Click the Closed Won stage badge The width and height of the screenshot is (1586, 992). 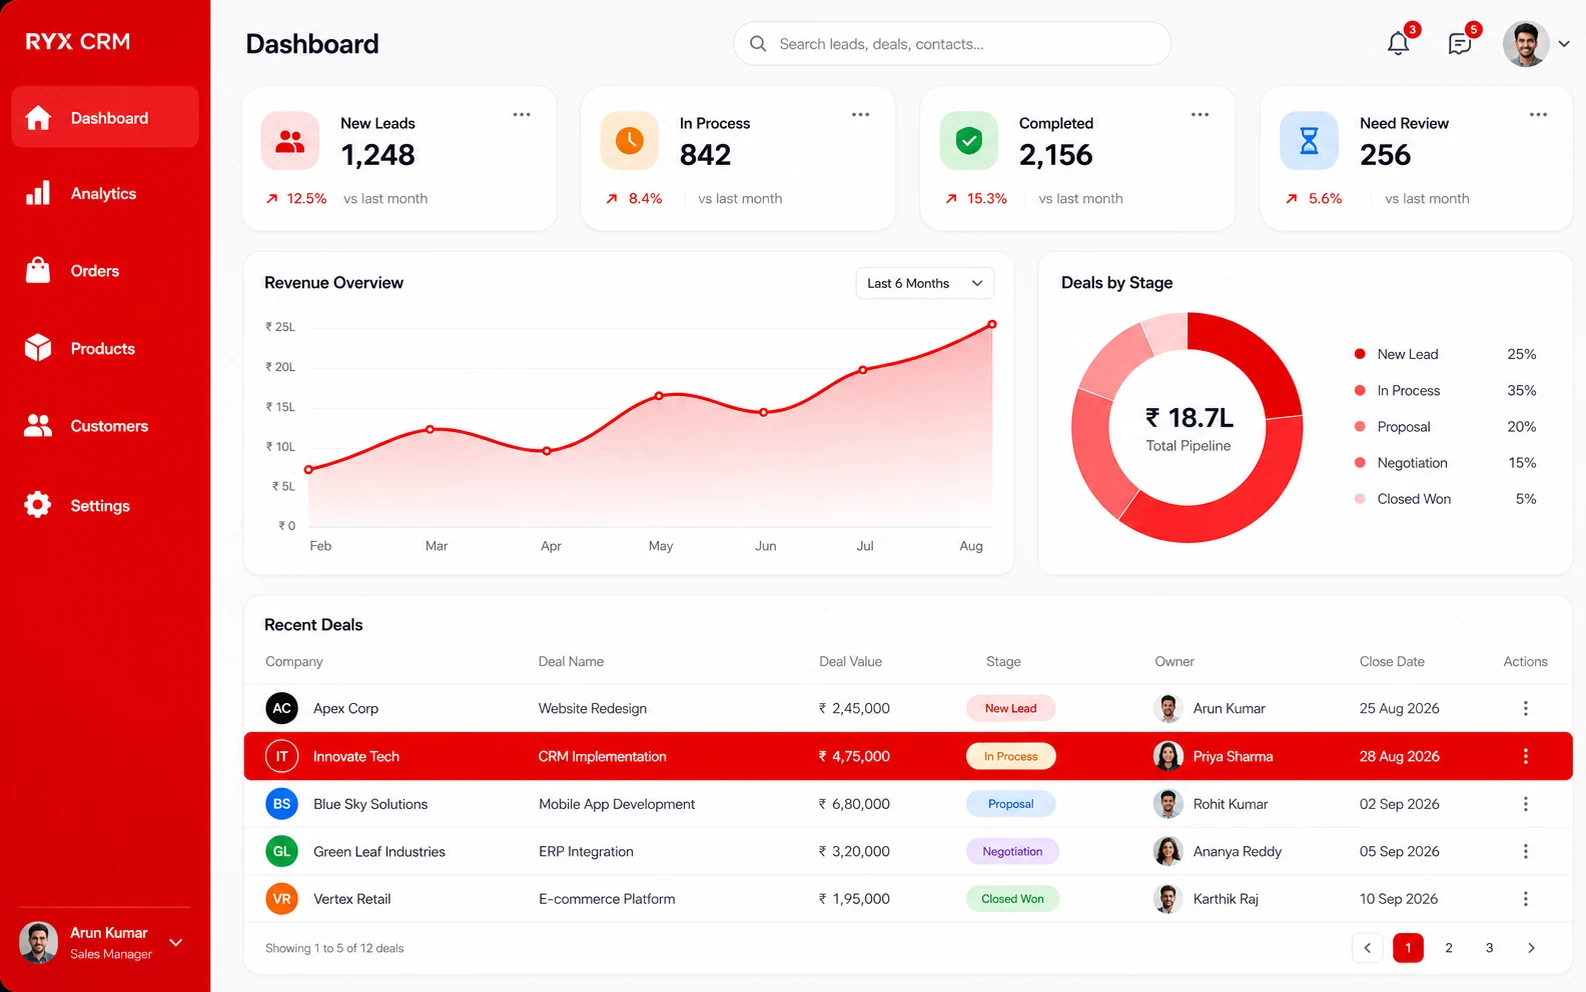click(x=1012, y=899)
